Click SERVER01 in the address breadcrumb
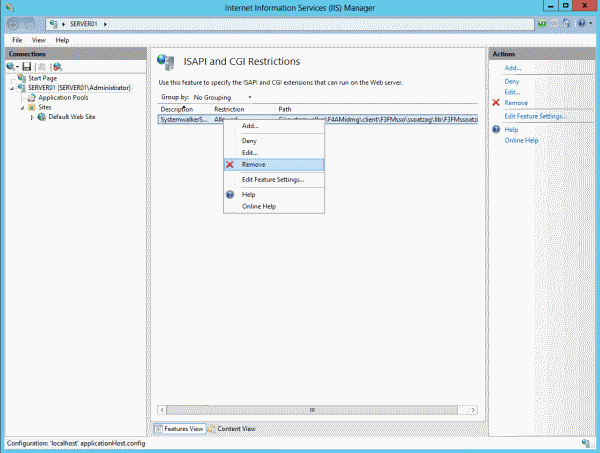Image resolution: width=600 pixels, height=453 pixels. pos(83,24)
